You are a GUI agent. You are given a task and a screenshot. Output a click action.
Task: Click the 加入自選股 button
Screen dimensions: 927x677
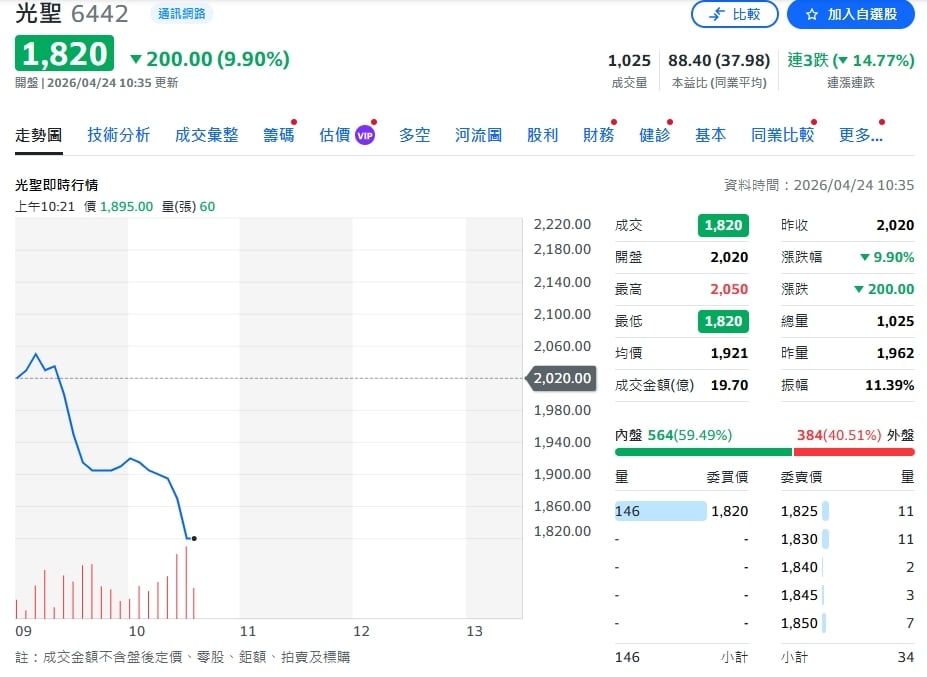point(851,15)
